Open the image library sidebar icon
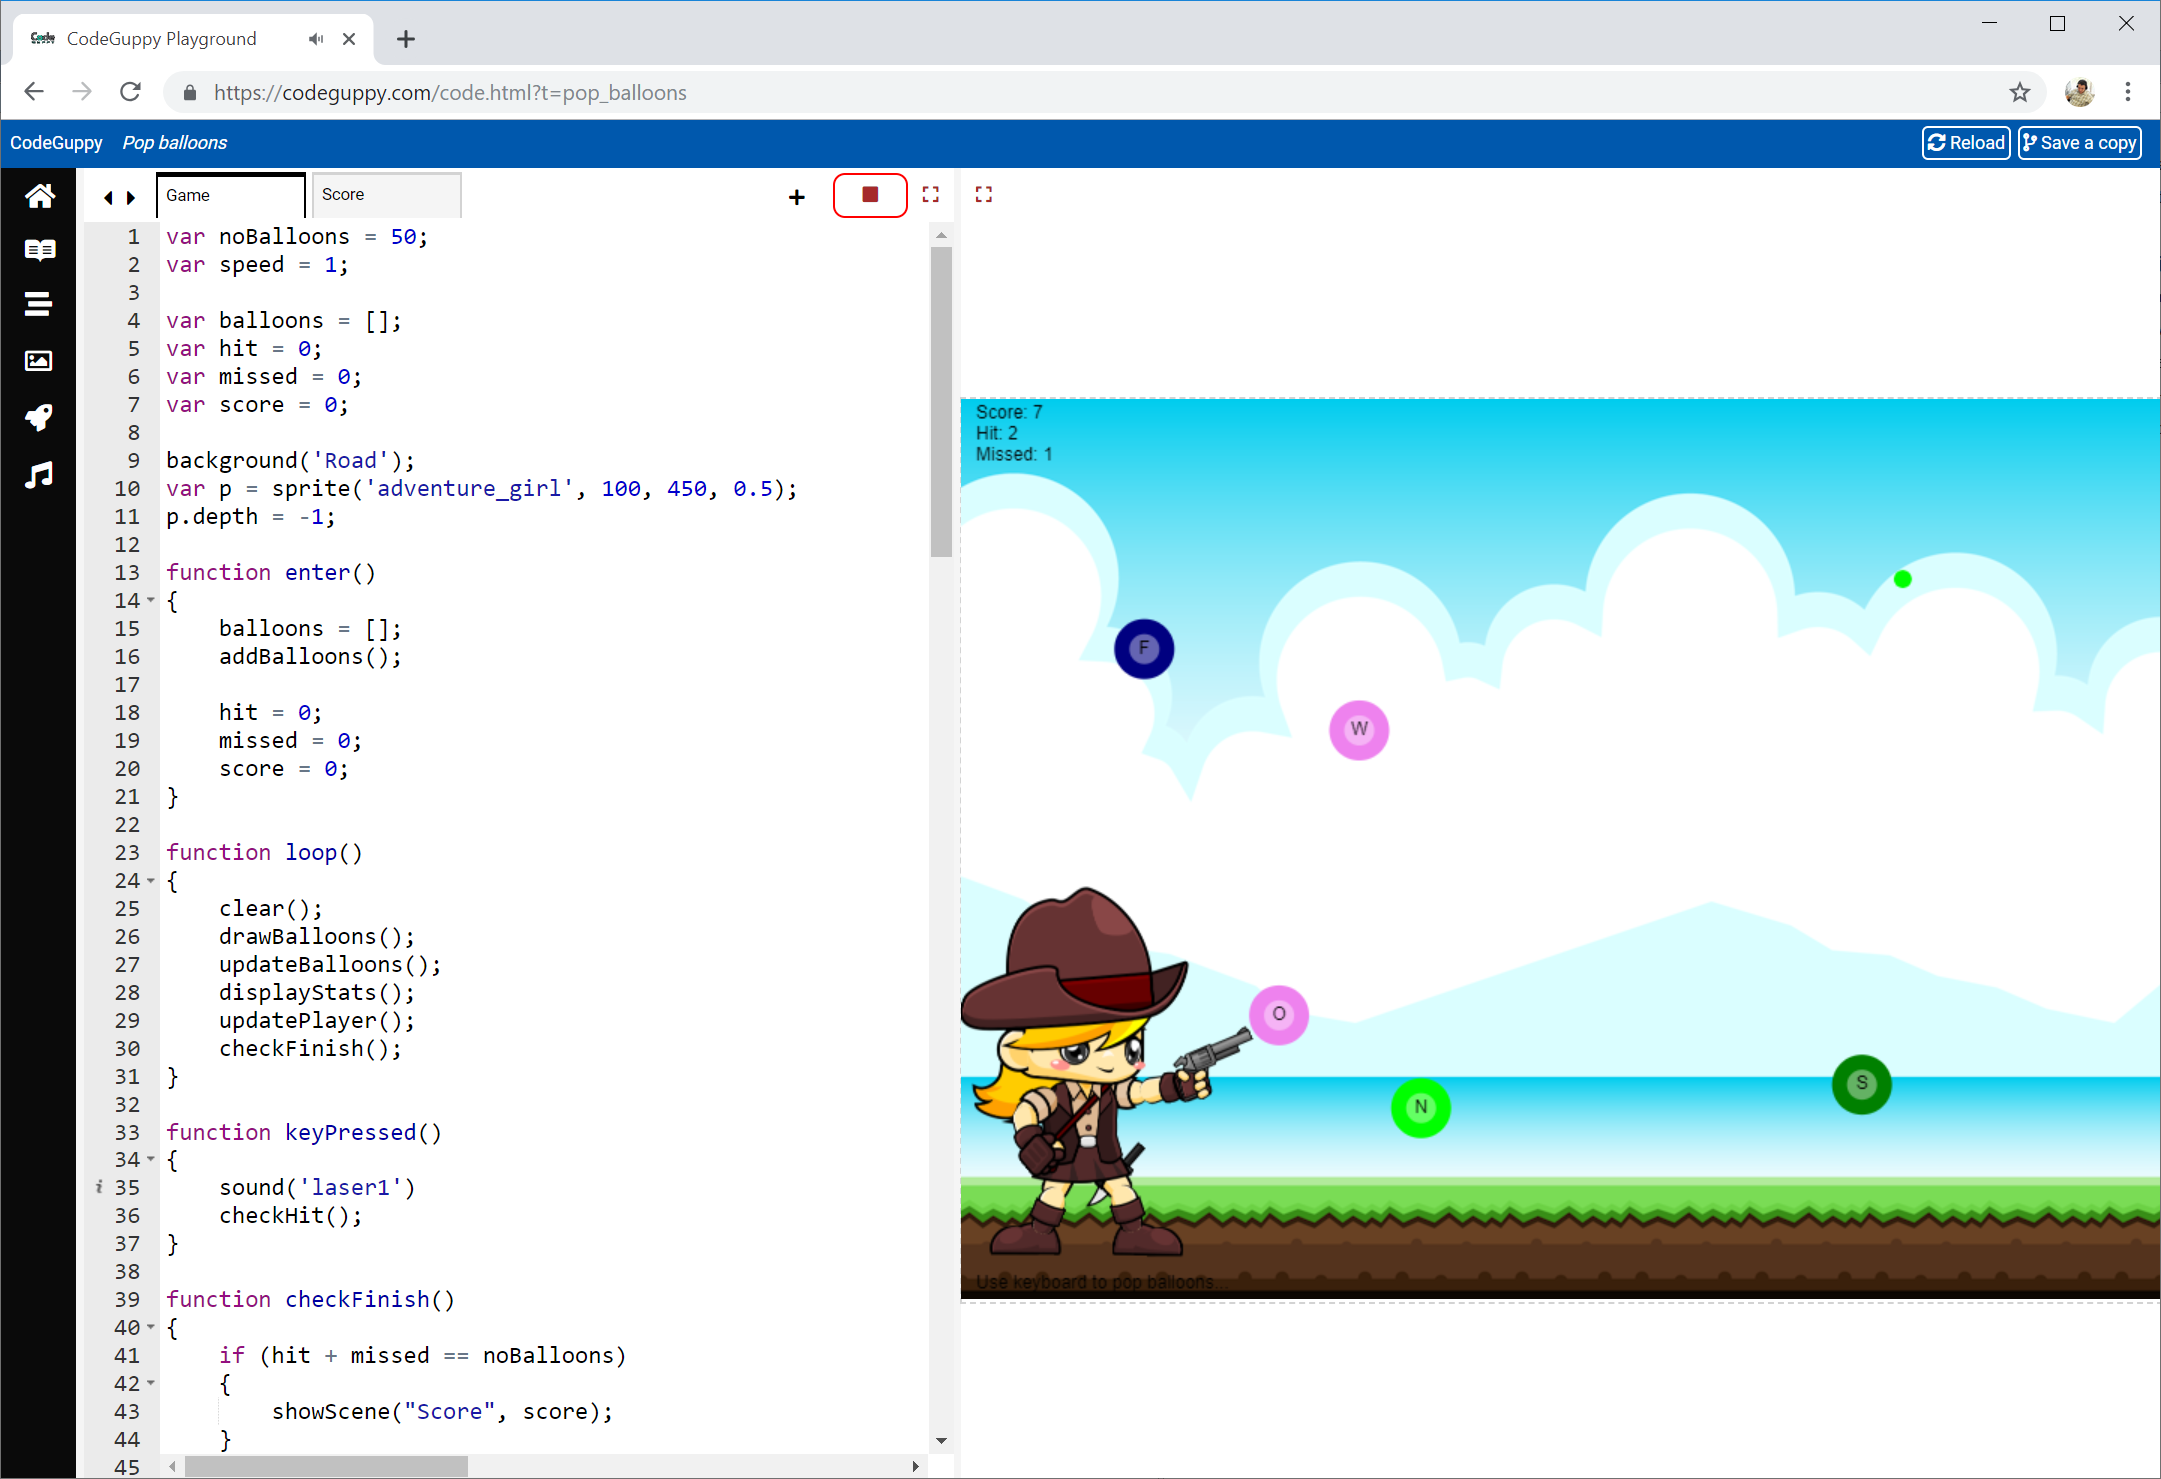 [x=39, y=361]
